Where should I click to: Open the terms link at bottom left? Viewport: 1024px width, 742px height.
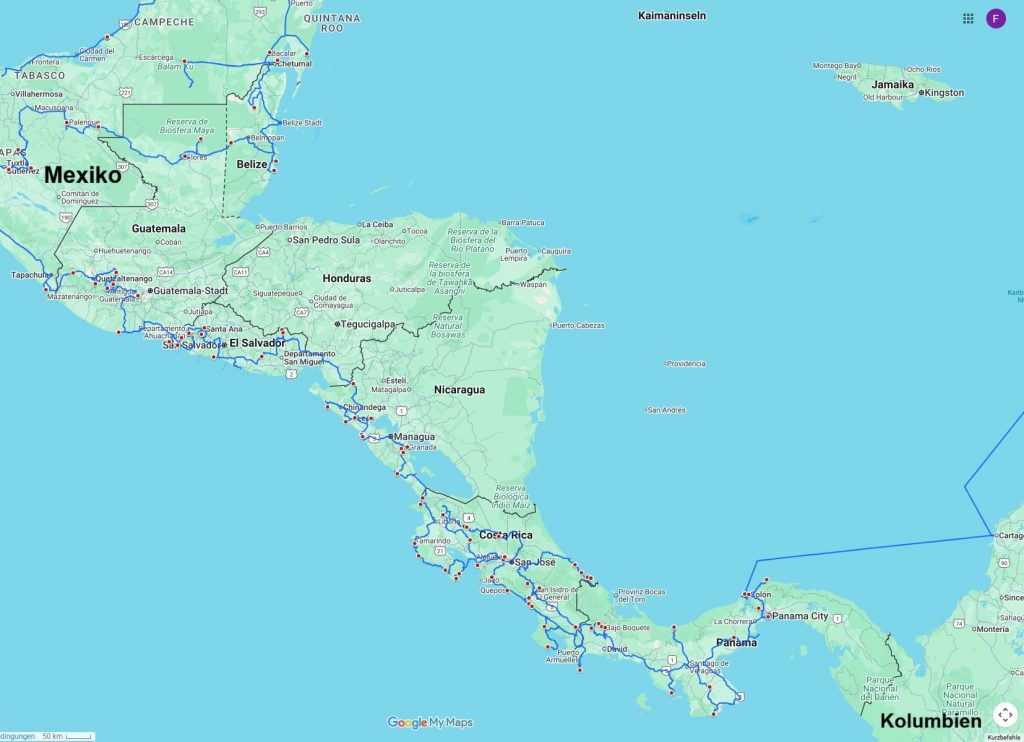click(x=17, y=736)
